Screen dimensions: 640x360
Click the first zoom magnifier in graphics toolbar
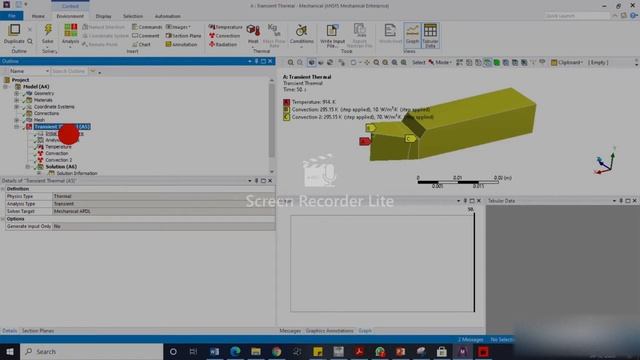pyautogui.click(x=291, y=62)
